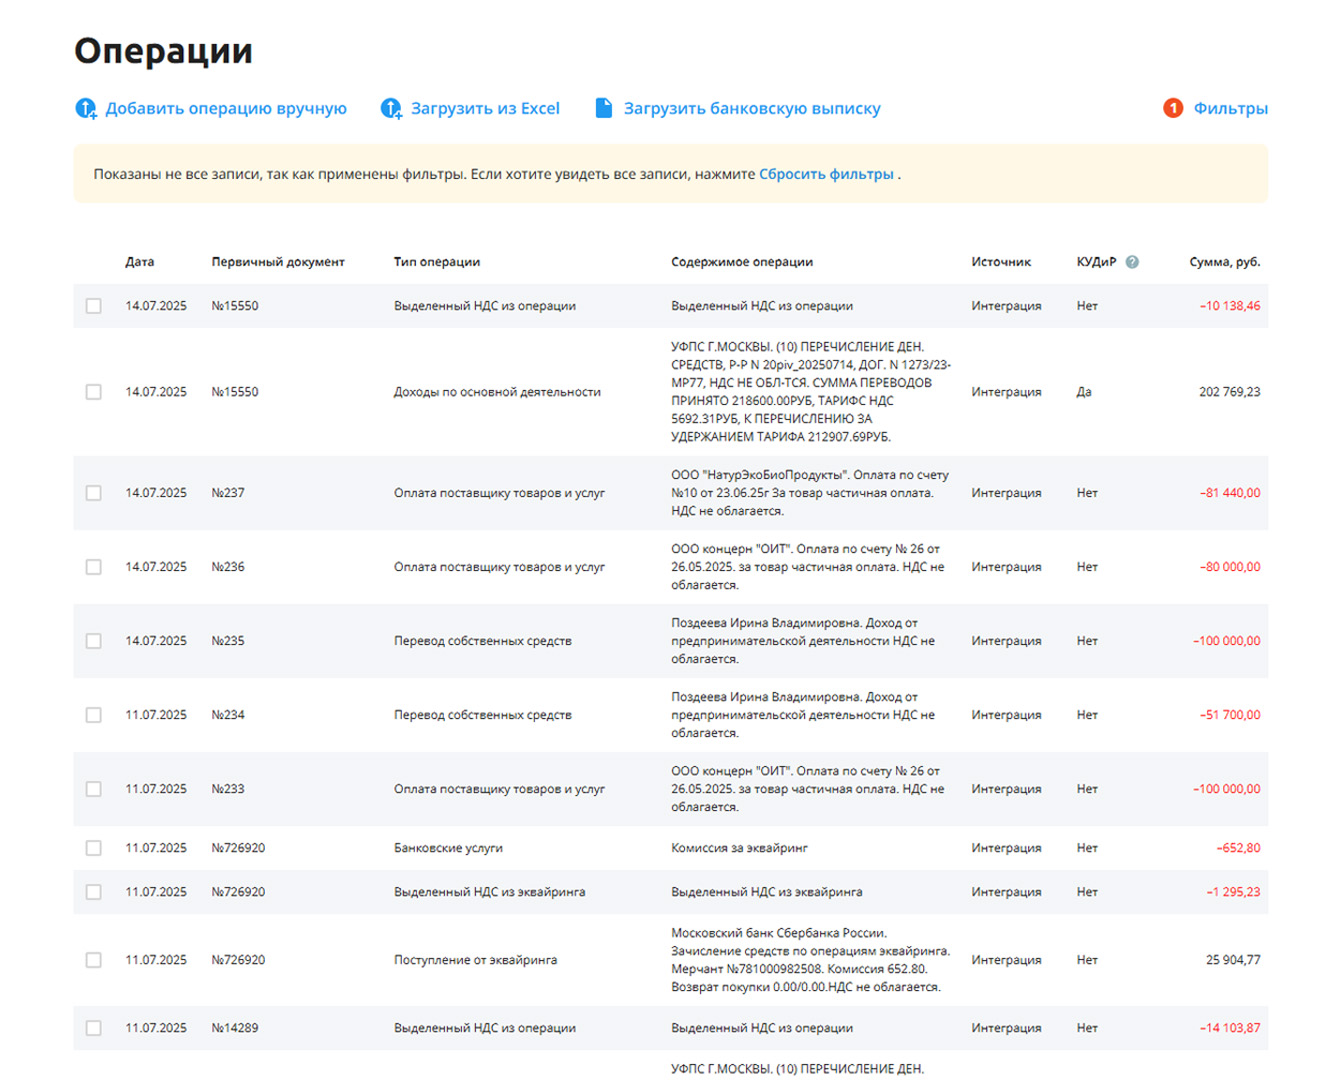Tick the checkbox for document №14289
Viewport: 1340px width, 1080px height.
tap(94, 1028)
